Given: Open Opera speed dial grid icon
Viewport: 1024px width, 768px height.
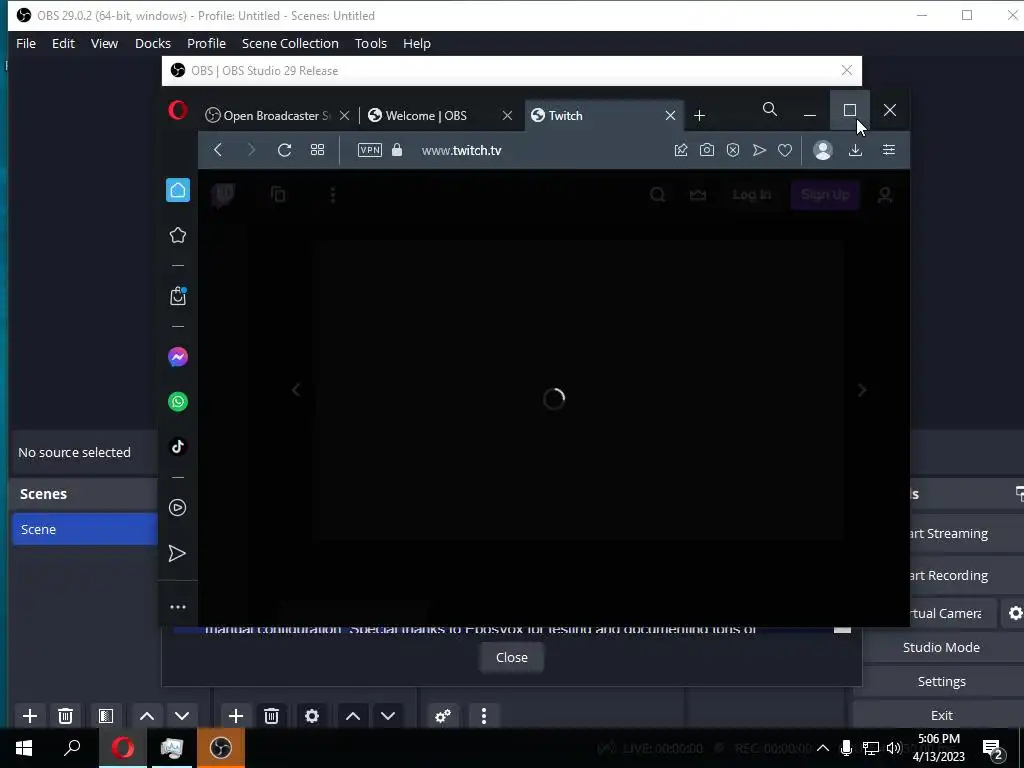Looking at the screenshot, I should [317, 150].
